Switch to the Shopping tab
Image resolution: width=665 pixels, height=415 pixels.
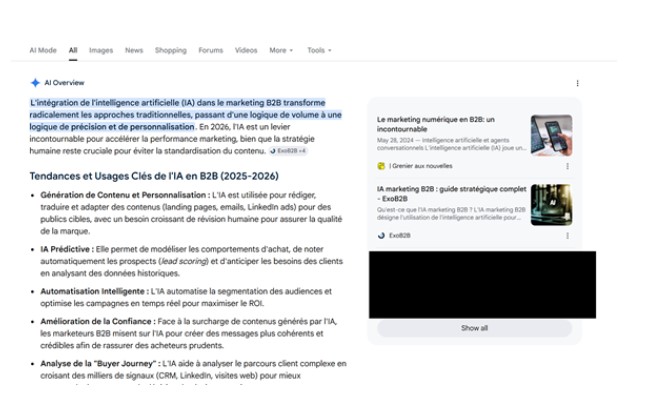170,50
